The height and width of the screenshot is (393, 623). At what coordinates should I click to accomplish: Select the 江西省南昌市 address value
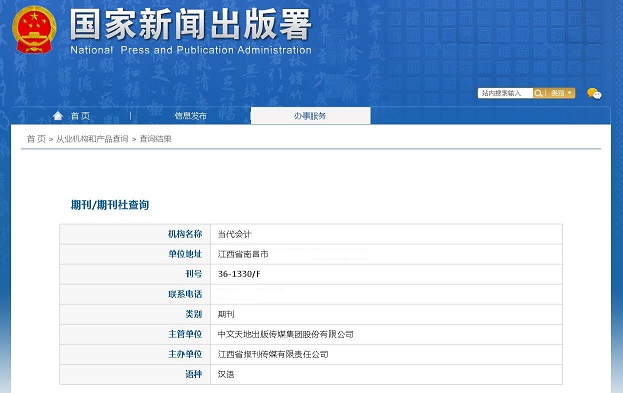(243, 254)
